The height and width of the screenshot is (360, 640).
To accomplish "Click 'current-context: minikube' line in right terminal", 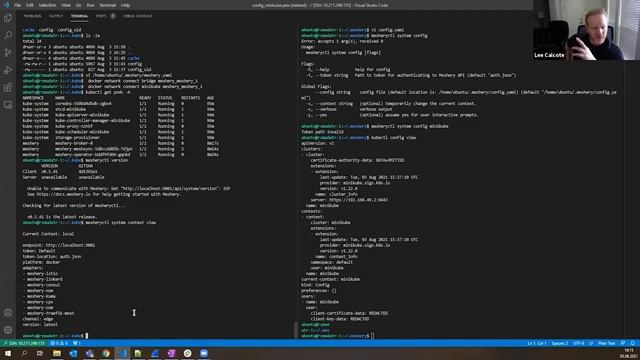I will point(331,279).
